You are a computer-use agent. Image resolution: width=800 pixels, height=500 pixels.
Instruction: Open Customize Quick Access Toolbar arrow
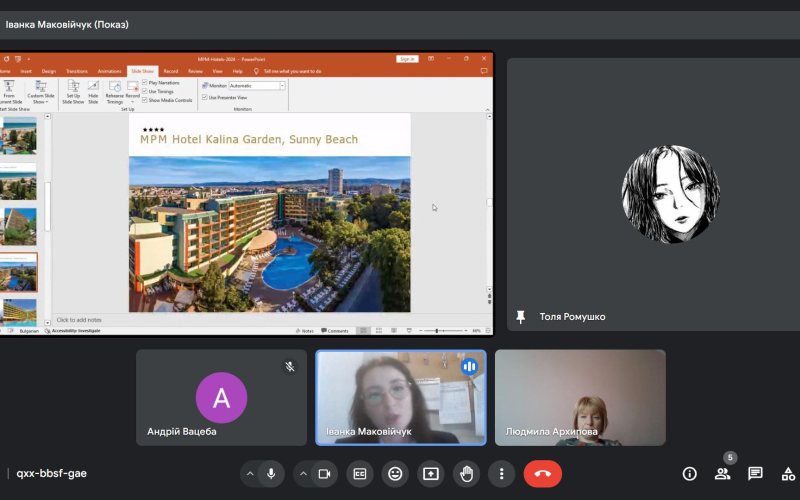pyautogui.click(x=29, y=59)
